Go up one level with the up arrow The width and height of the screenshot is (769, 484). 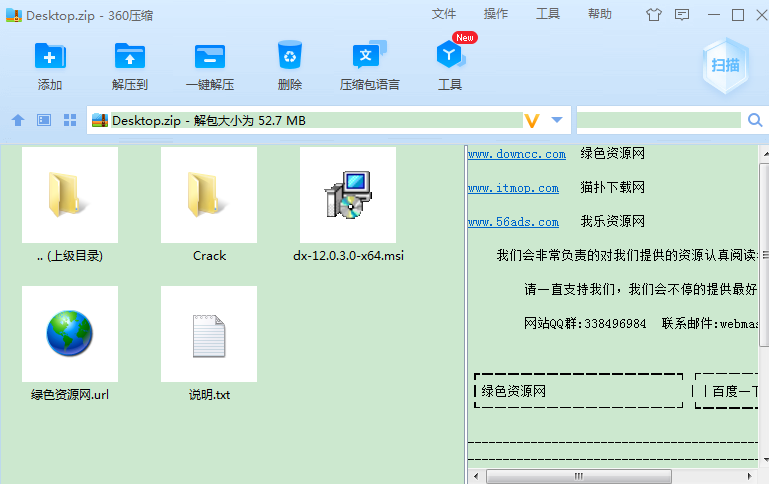(x=18, y=120)
